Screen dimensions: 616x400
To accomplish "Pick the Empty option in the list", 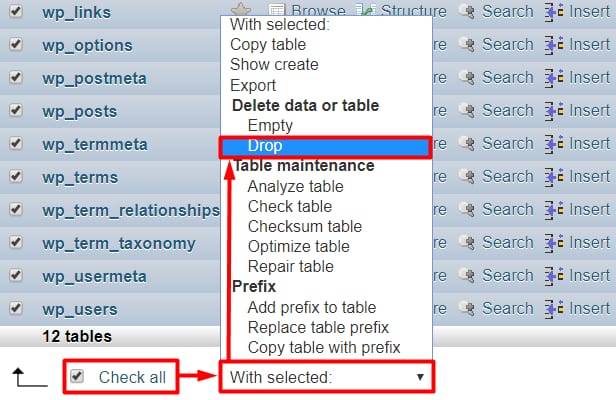I will (x=270, y=126).
